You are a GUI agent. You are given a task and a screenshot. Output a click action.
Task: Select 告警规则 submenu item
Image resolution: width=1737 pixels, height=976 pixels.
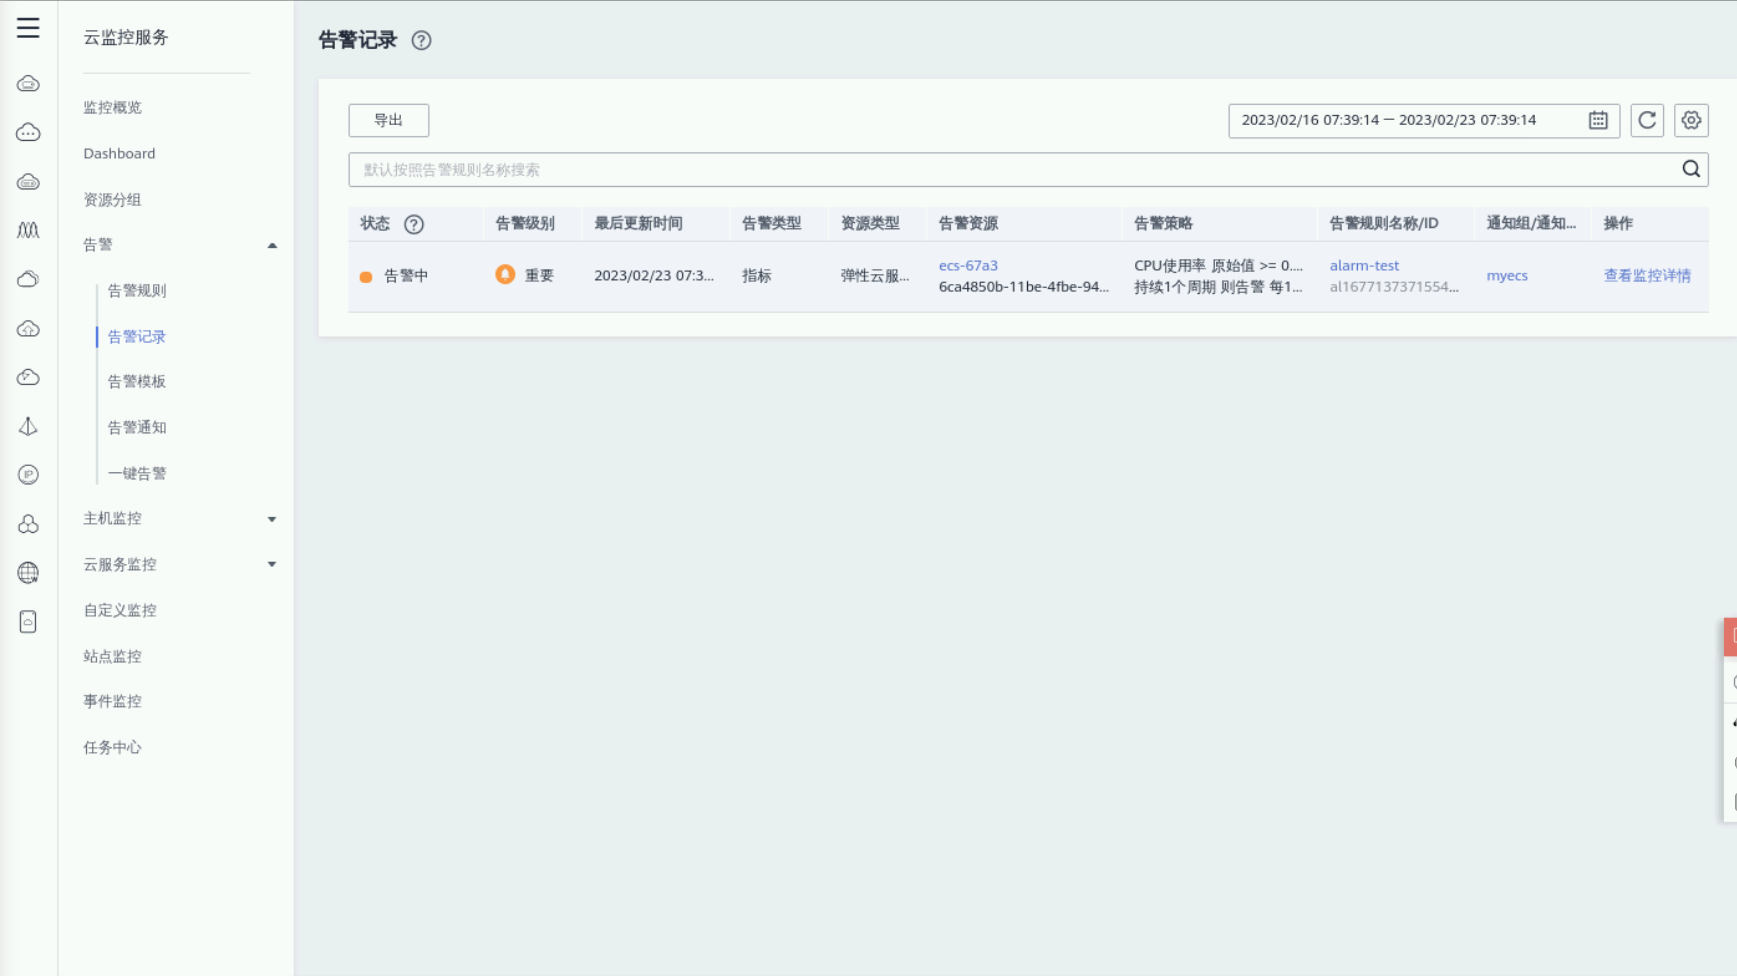pos(137,290)
